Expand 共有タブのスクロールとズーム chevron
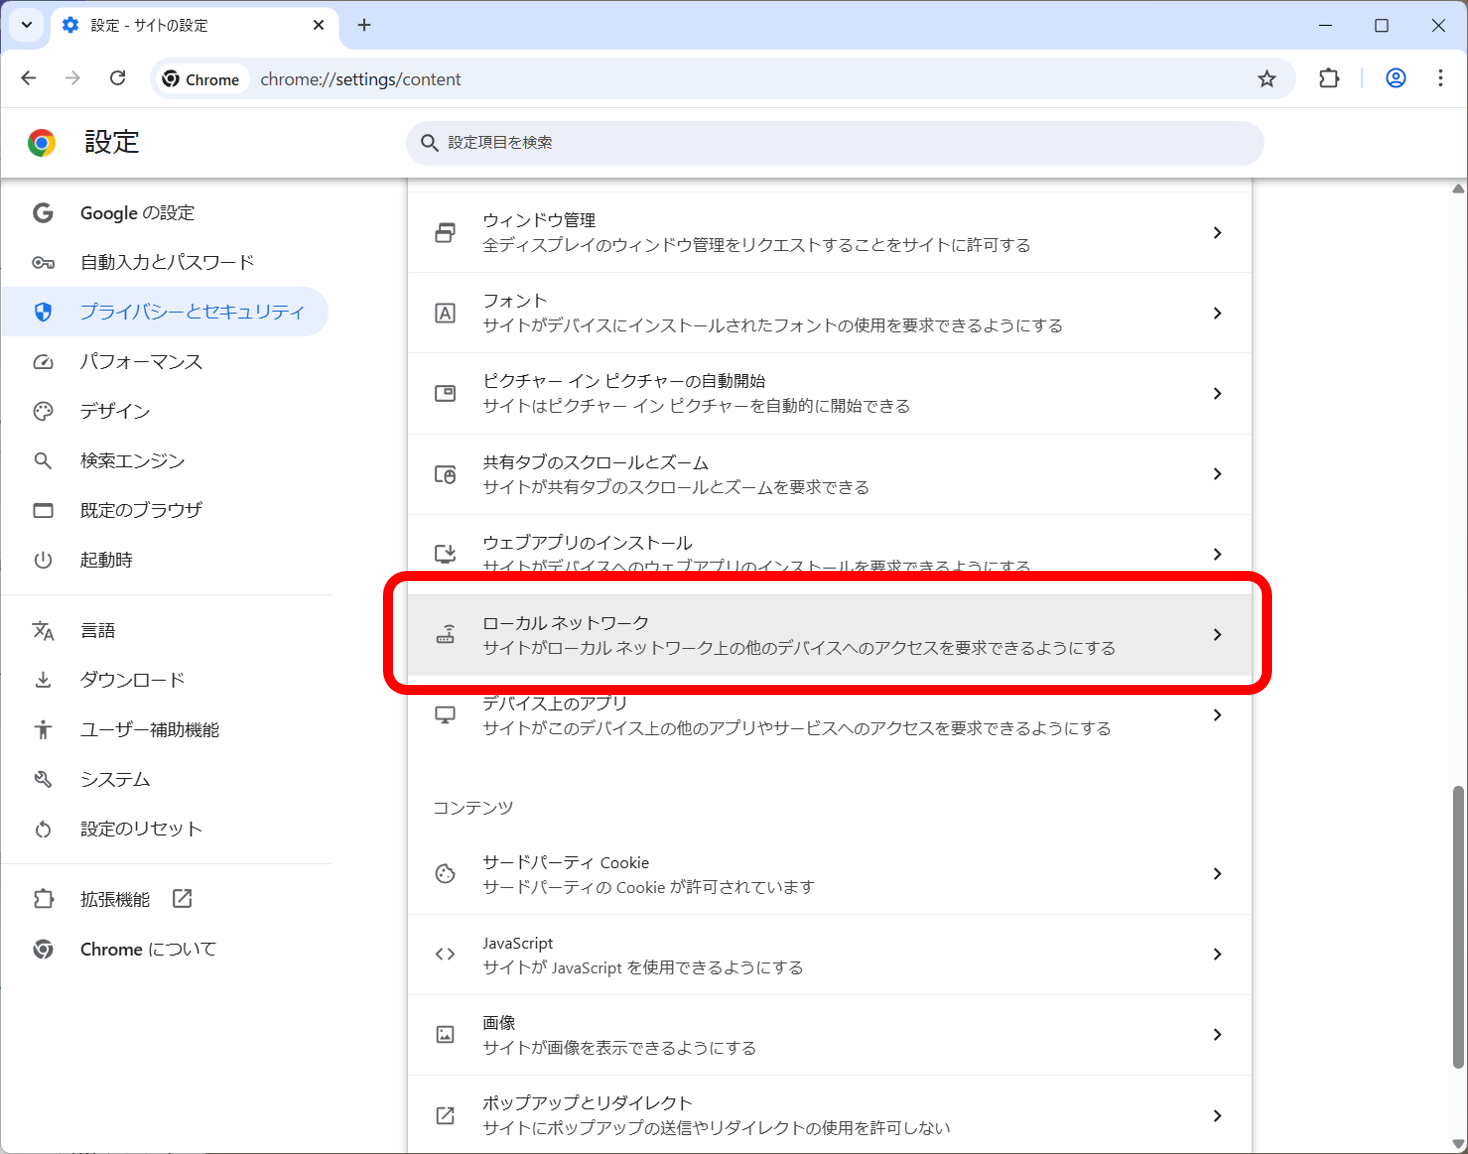Viewport: 1468px width, 1154px height. (1217, 474)
